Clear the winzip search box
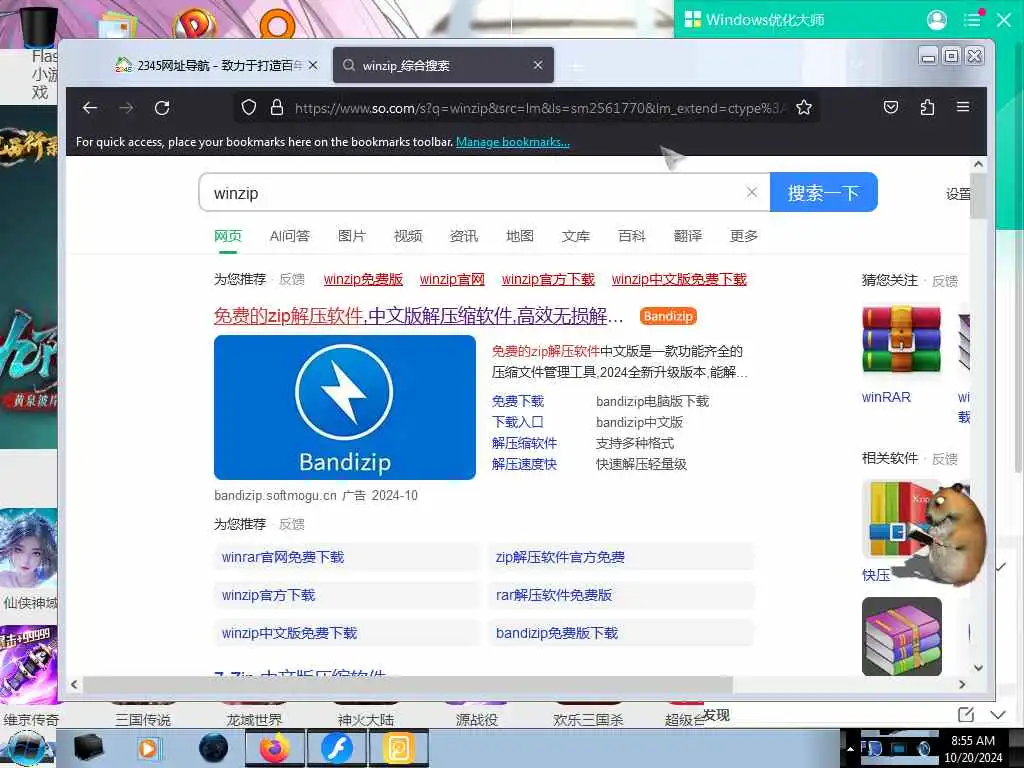 752,192
